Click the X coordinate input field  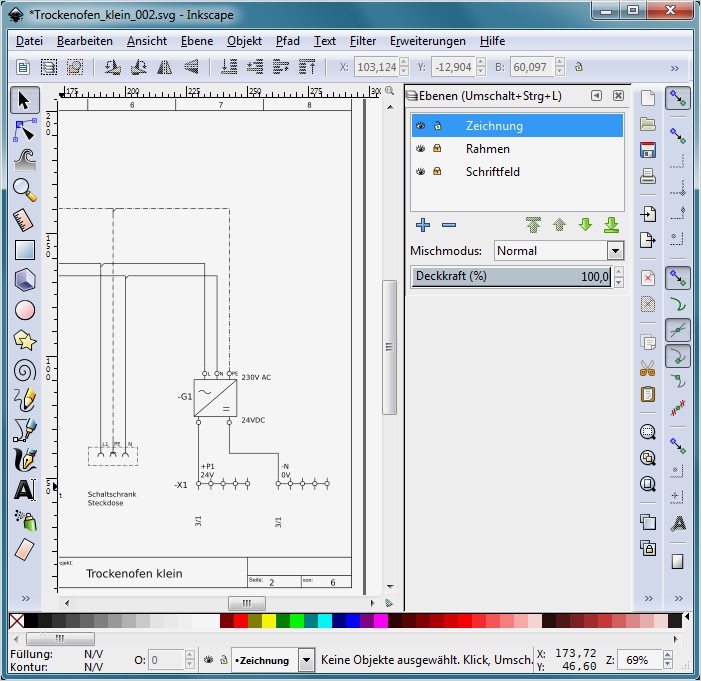coord(375,67)
